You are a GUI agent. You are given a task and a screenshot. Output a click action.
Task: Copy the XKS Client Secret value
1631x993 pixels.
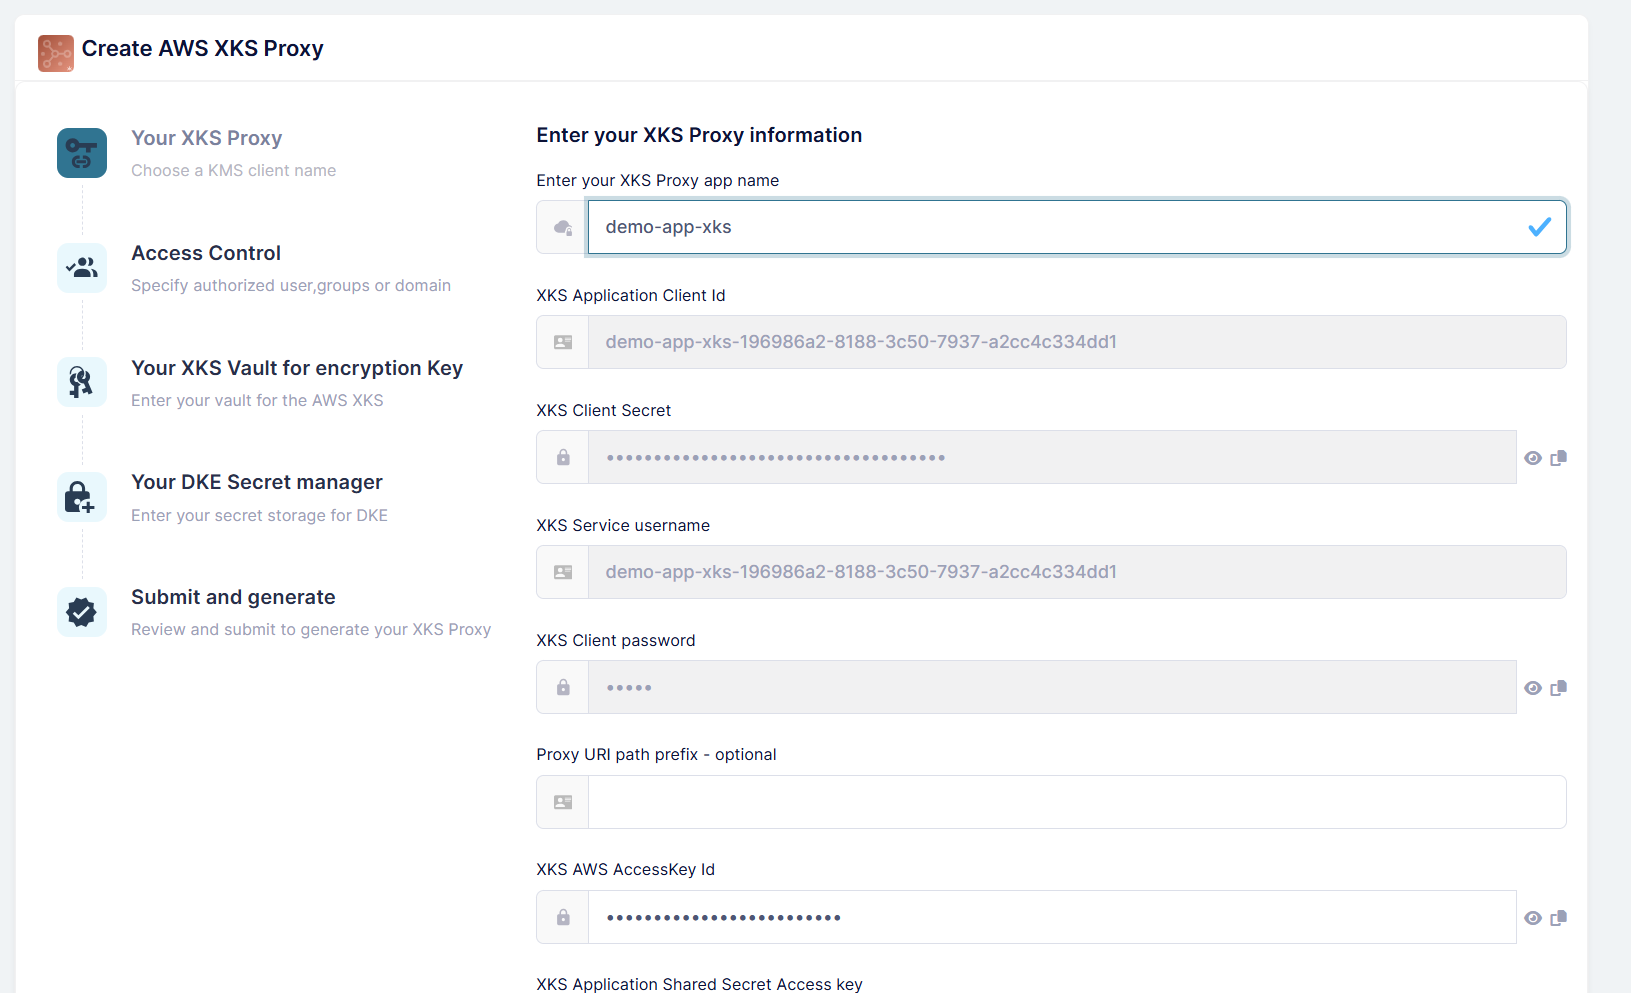pyautogui.click(x=1558, y=458)
